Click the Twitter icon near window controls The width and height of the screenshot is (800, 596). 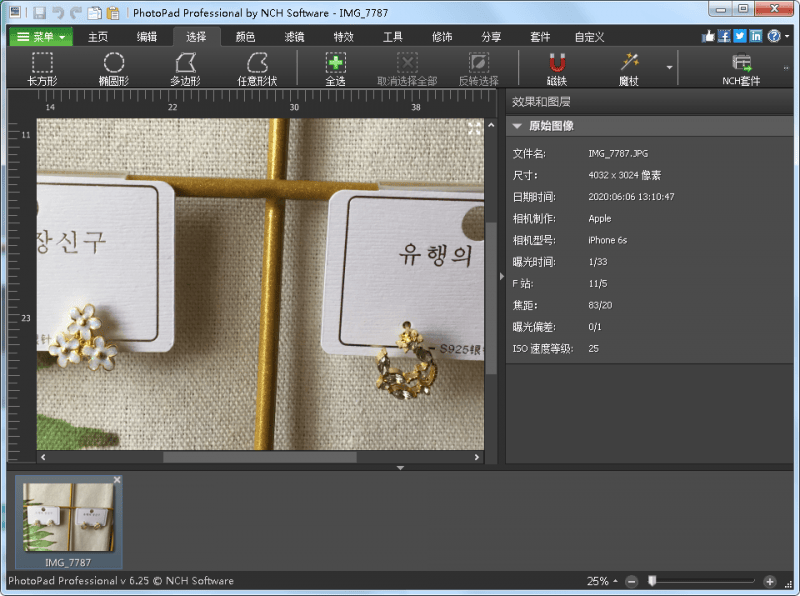click(739, 34)
